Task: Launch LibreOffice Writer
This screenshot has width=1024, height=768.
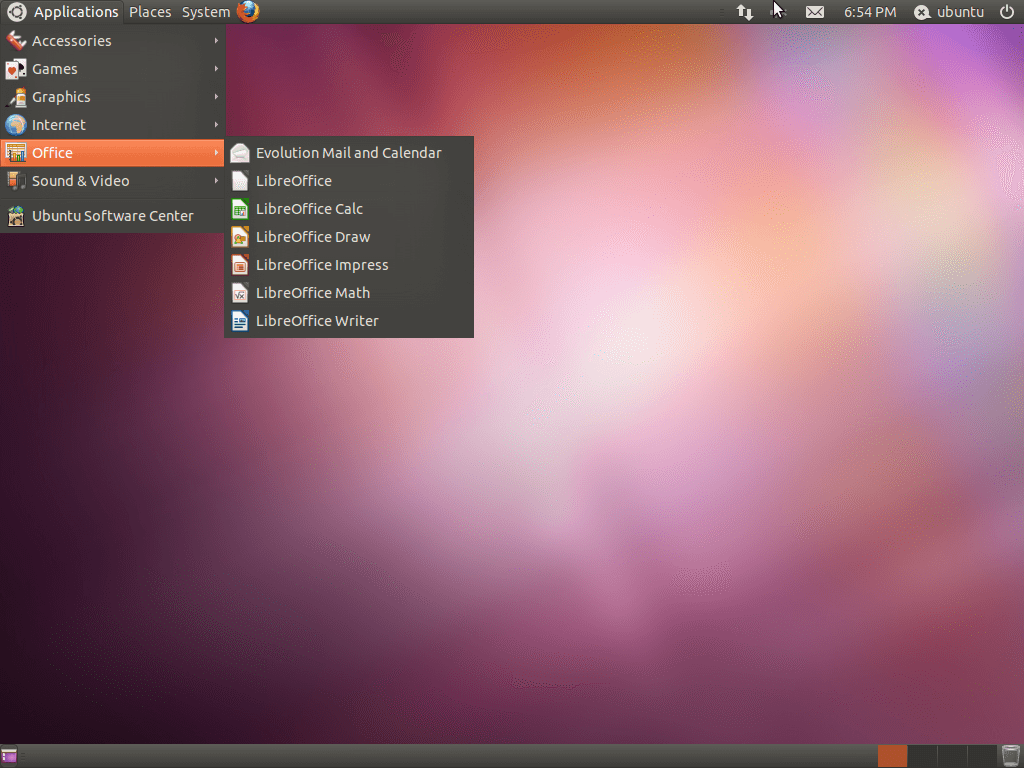Action: click(349, 321)
